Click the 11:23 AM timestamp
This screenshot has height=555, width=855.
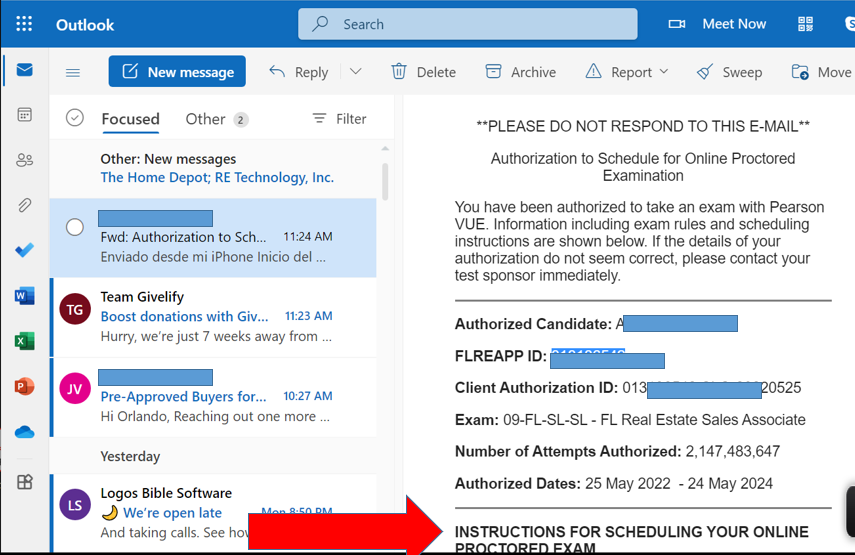(x=308, y=316)
